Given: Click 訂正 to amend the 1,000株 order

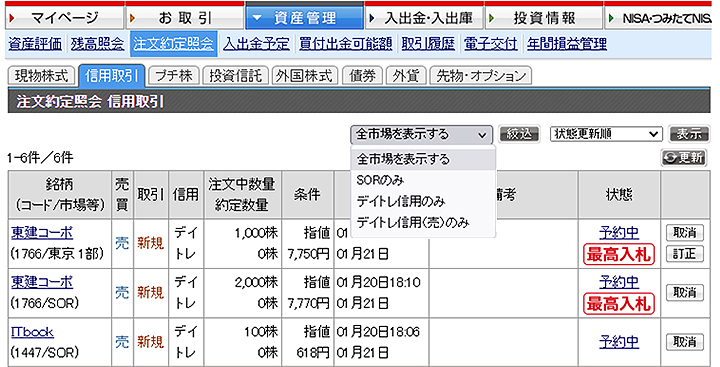Looking at the screenshot, I should click(x=685, y=254).
